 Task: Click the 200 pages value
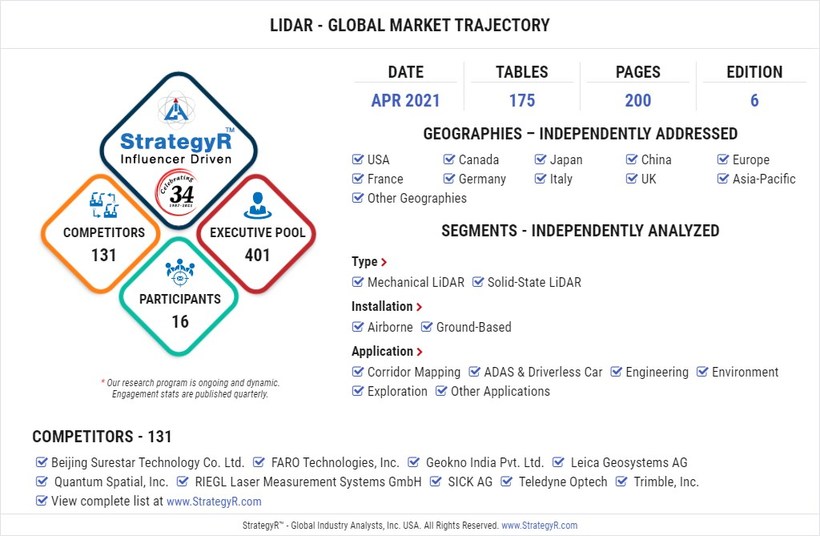click(x=638, y=100)
